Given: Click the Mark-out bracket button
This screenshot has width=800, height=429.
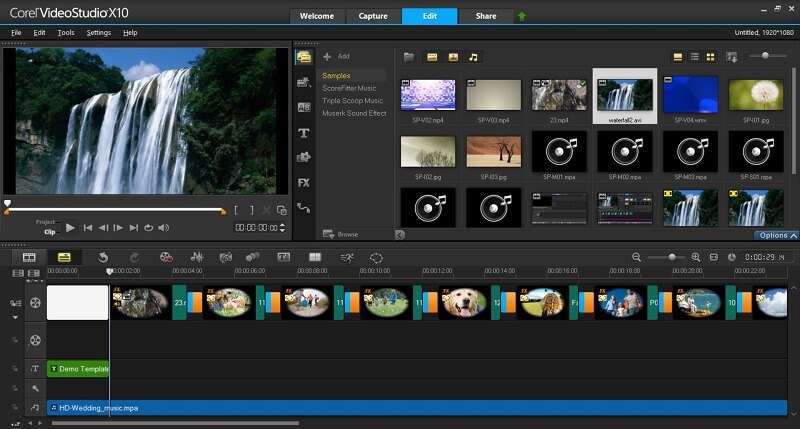Looking at the screenshot, I should point(252,210).
